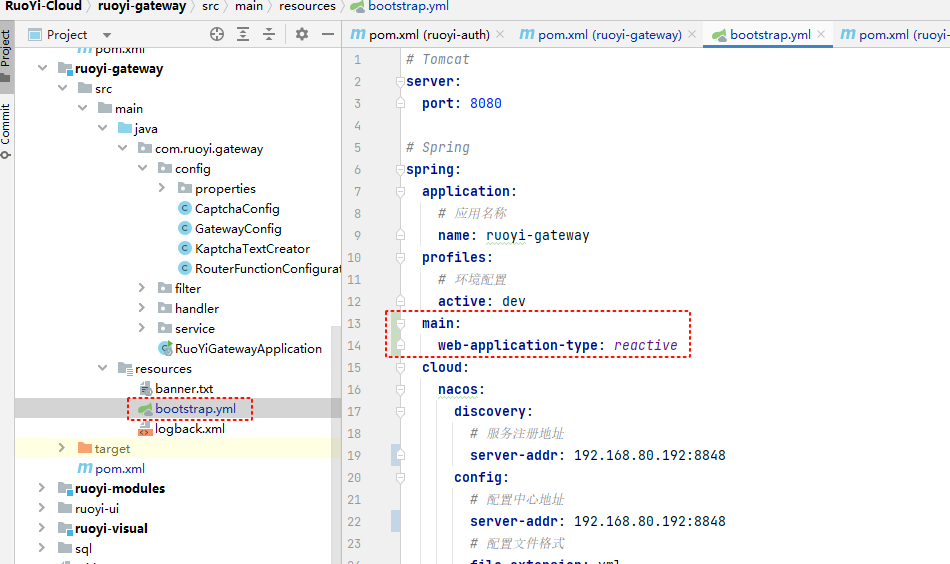Image resolution: width=950 pixels, height=564 pixels.
Task: Click the reactive value on line 14
Action: (x=645, y=345)
